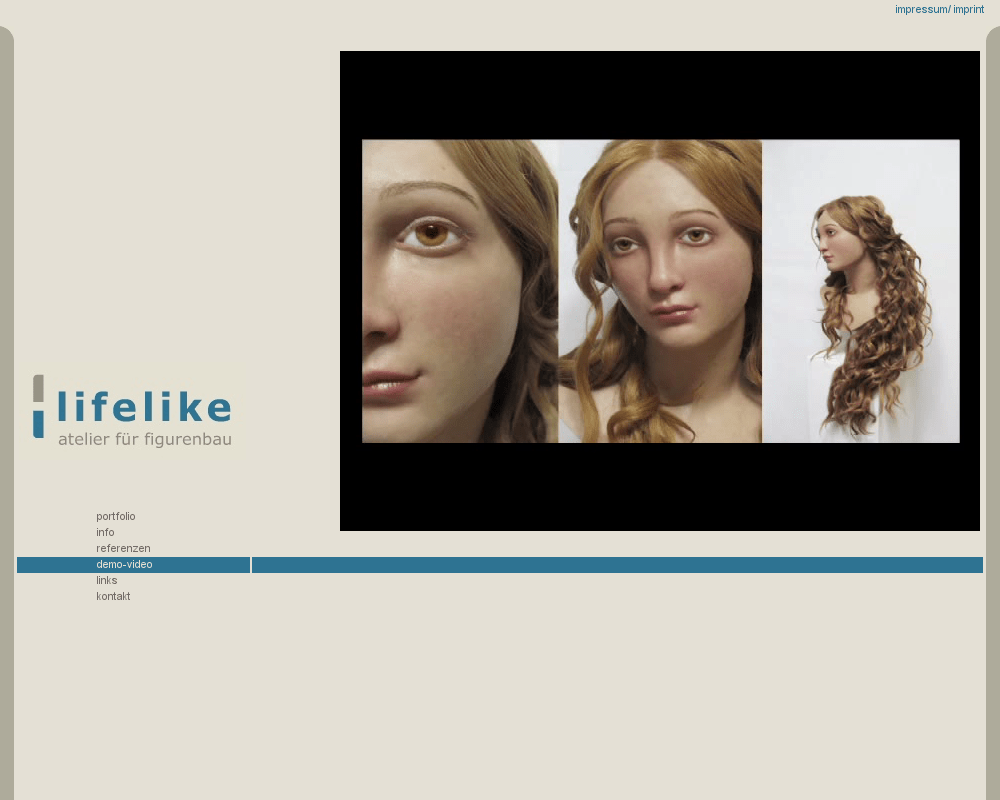
Task: Open the impressum/imprint link
Action: [x=939, y=9]
